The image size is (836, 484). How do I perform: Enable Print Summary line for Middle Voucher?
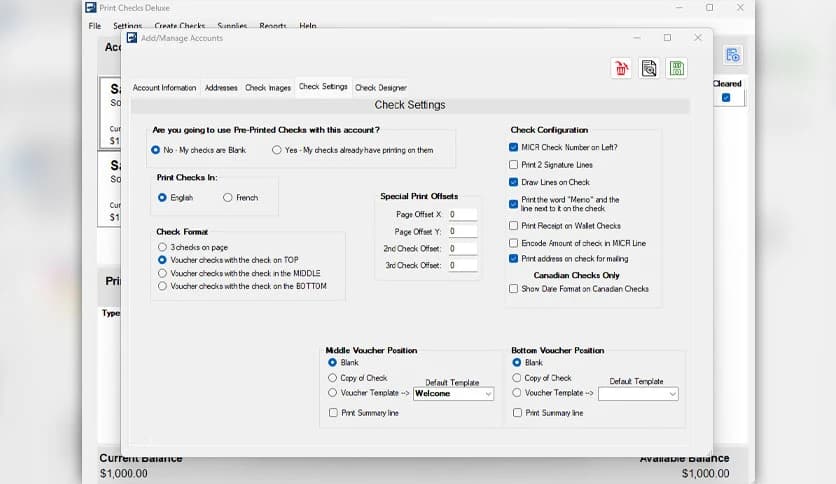point(333,413)
